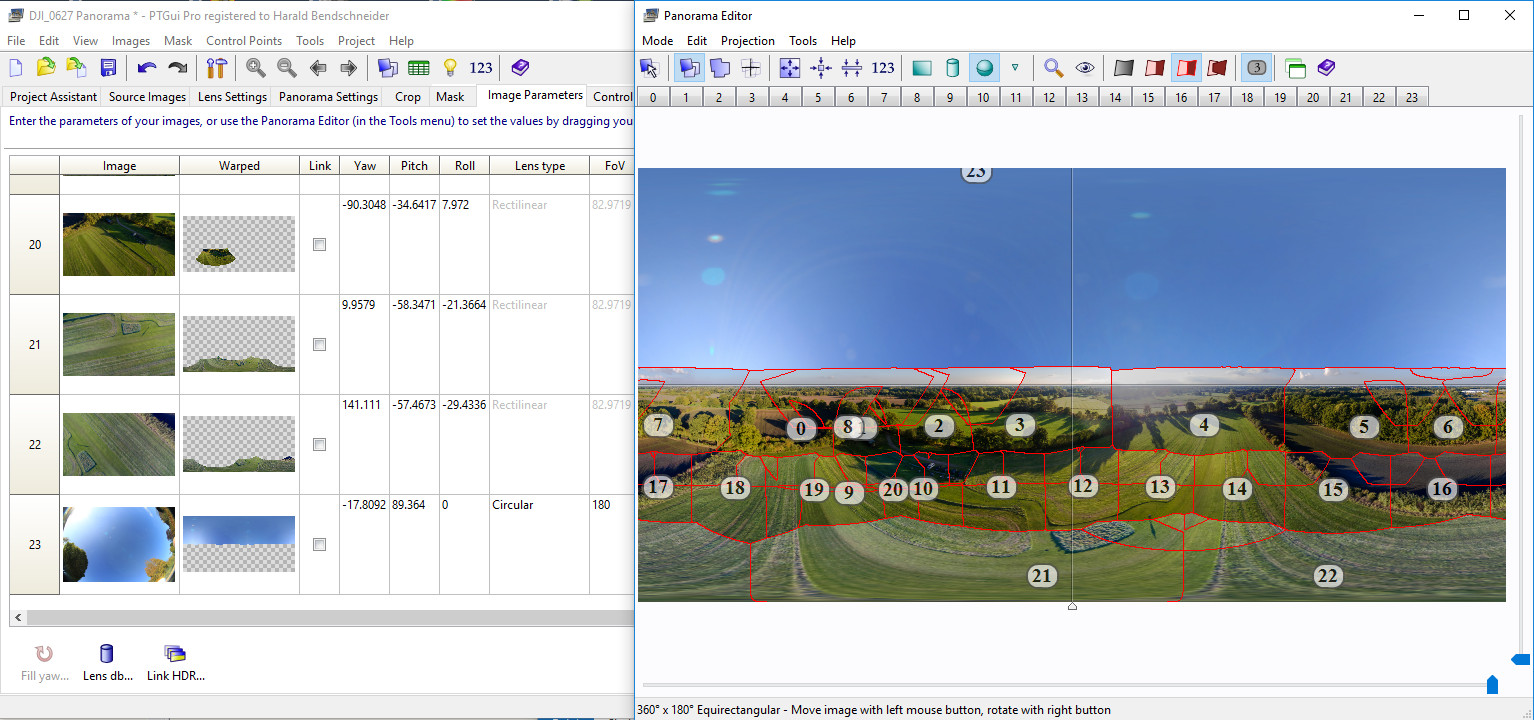Open the Lens type dropdown showing Circular

click(x=539, y=505)
